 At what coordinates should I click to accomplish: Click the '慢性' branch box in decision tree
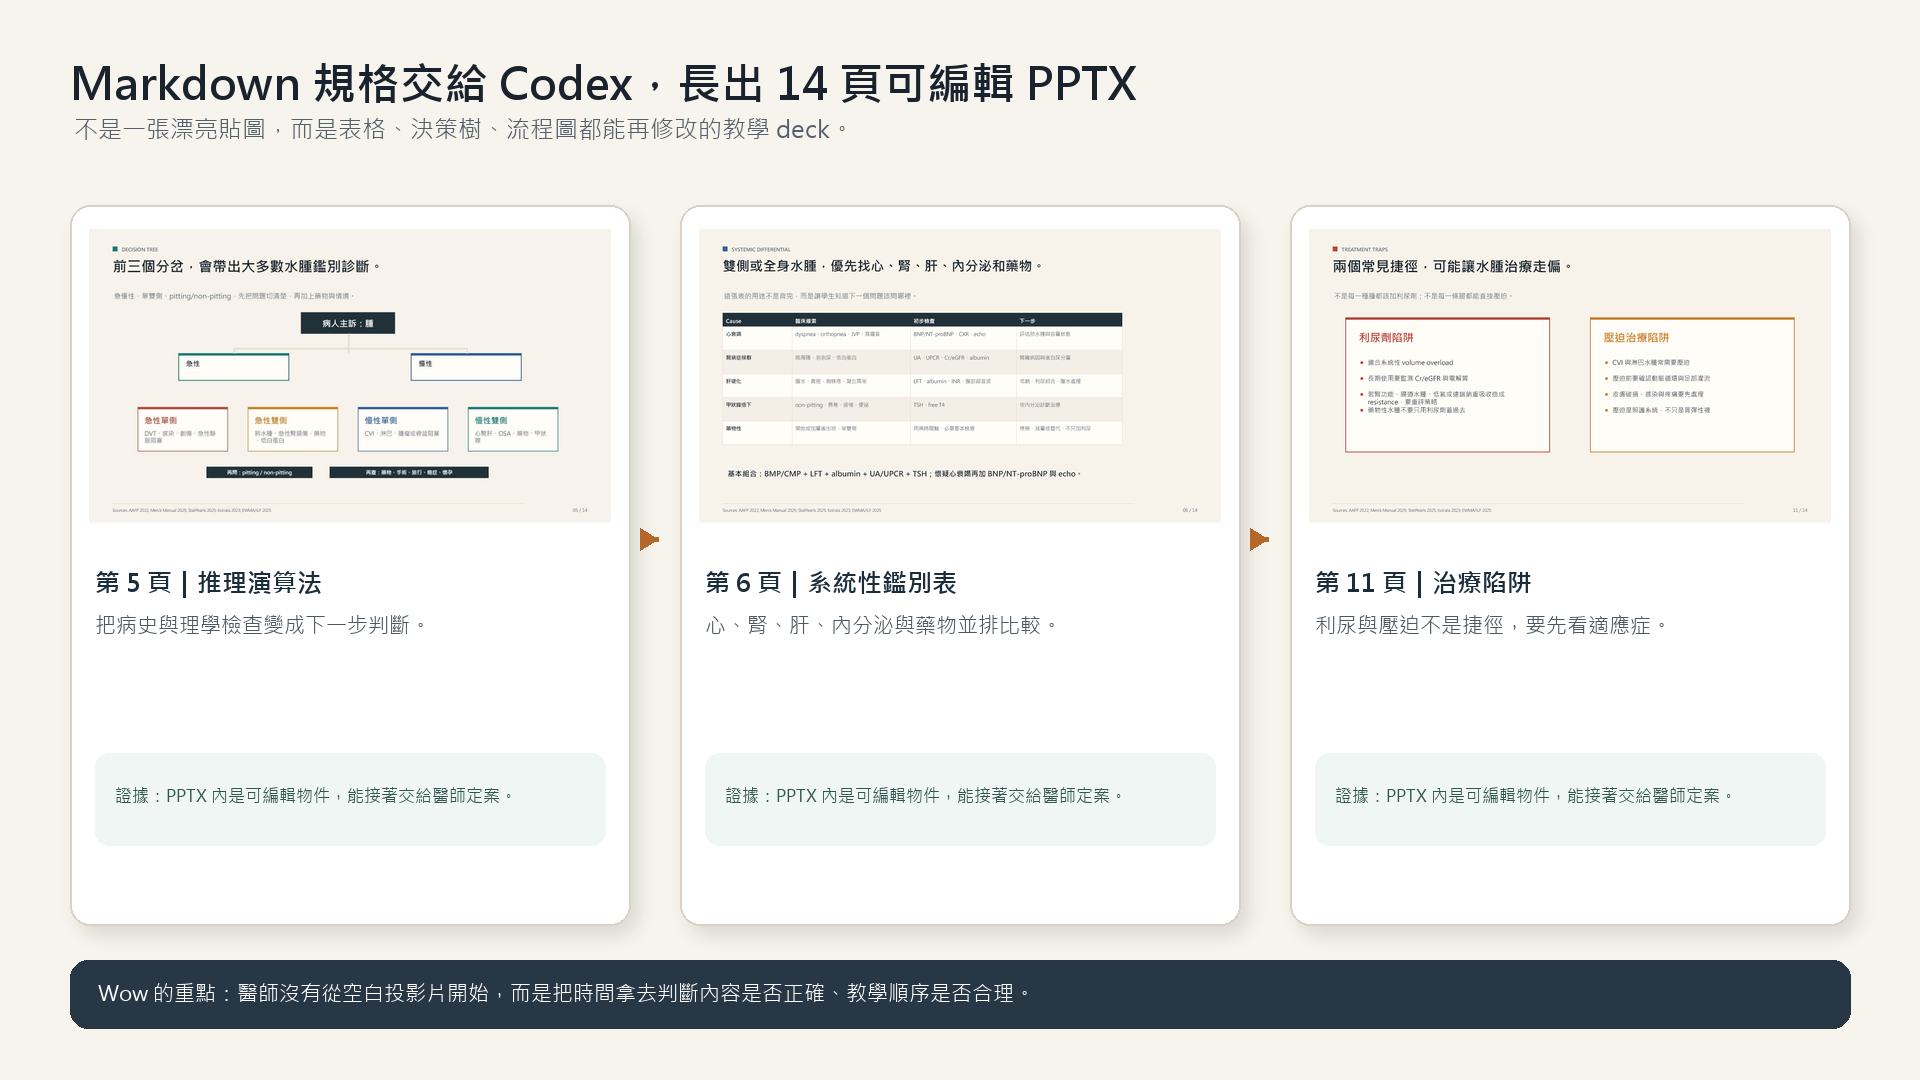click(466, 367)
